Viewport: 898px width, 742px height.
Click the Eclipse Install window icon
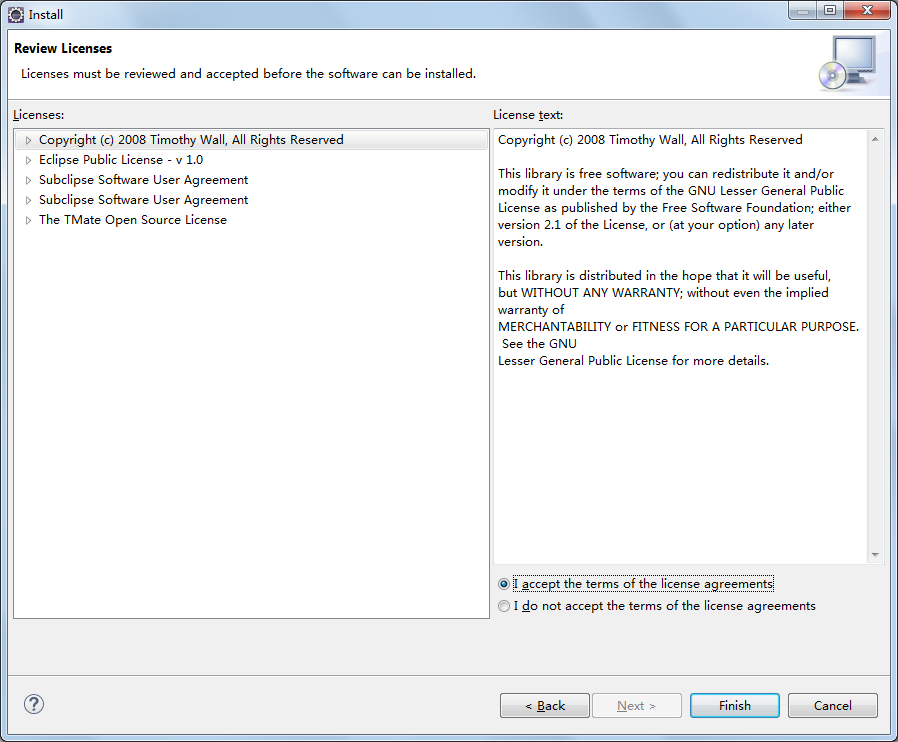[x=16, y=14]
